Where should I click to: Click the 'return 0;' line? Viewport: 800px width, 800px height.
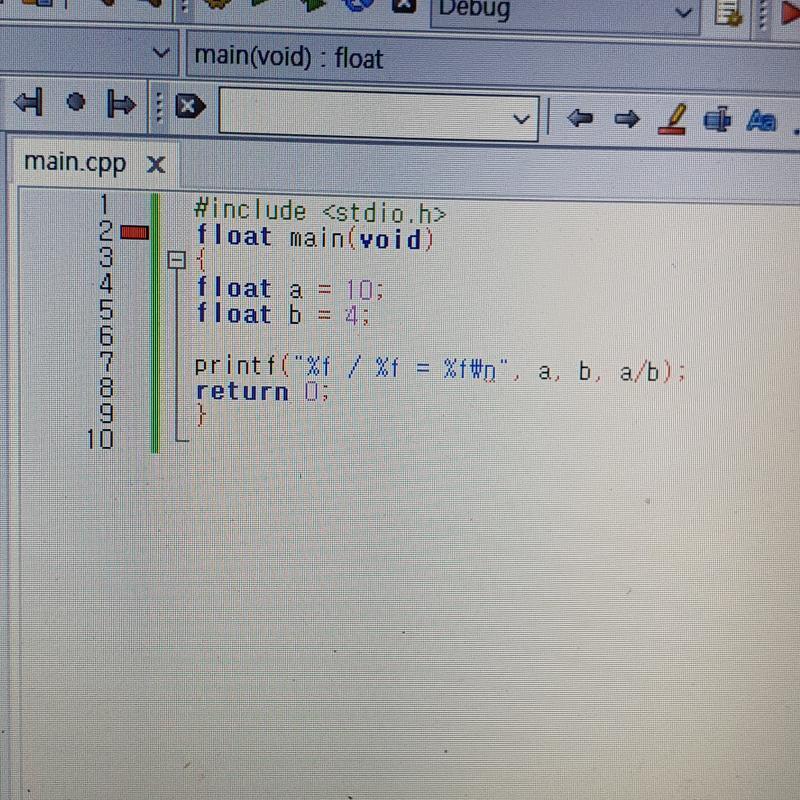point(262,392)
